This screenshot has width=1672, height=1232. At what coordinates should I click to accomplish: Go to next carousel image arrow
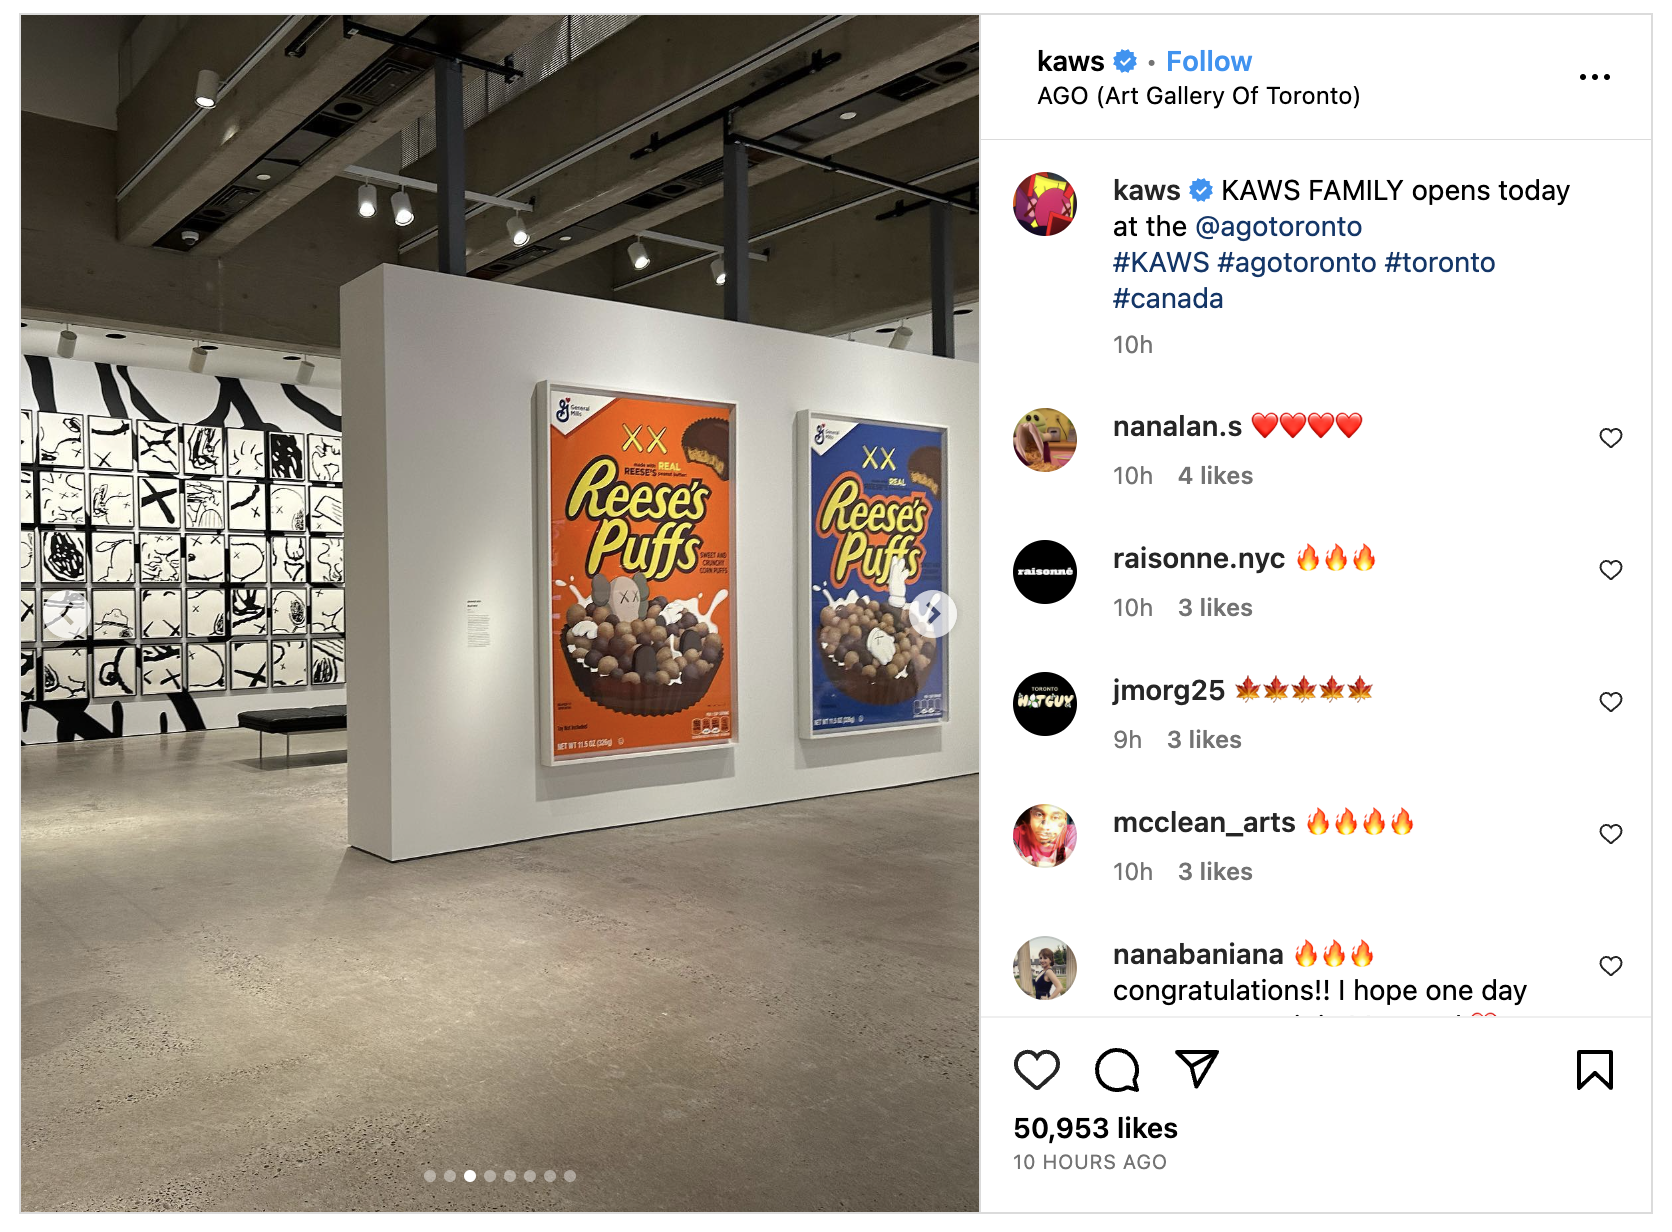click(934, 614)
